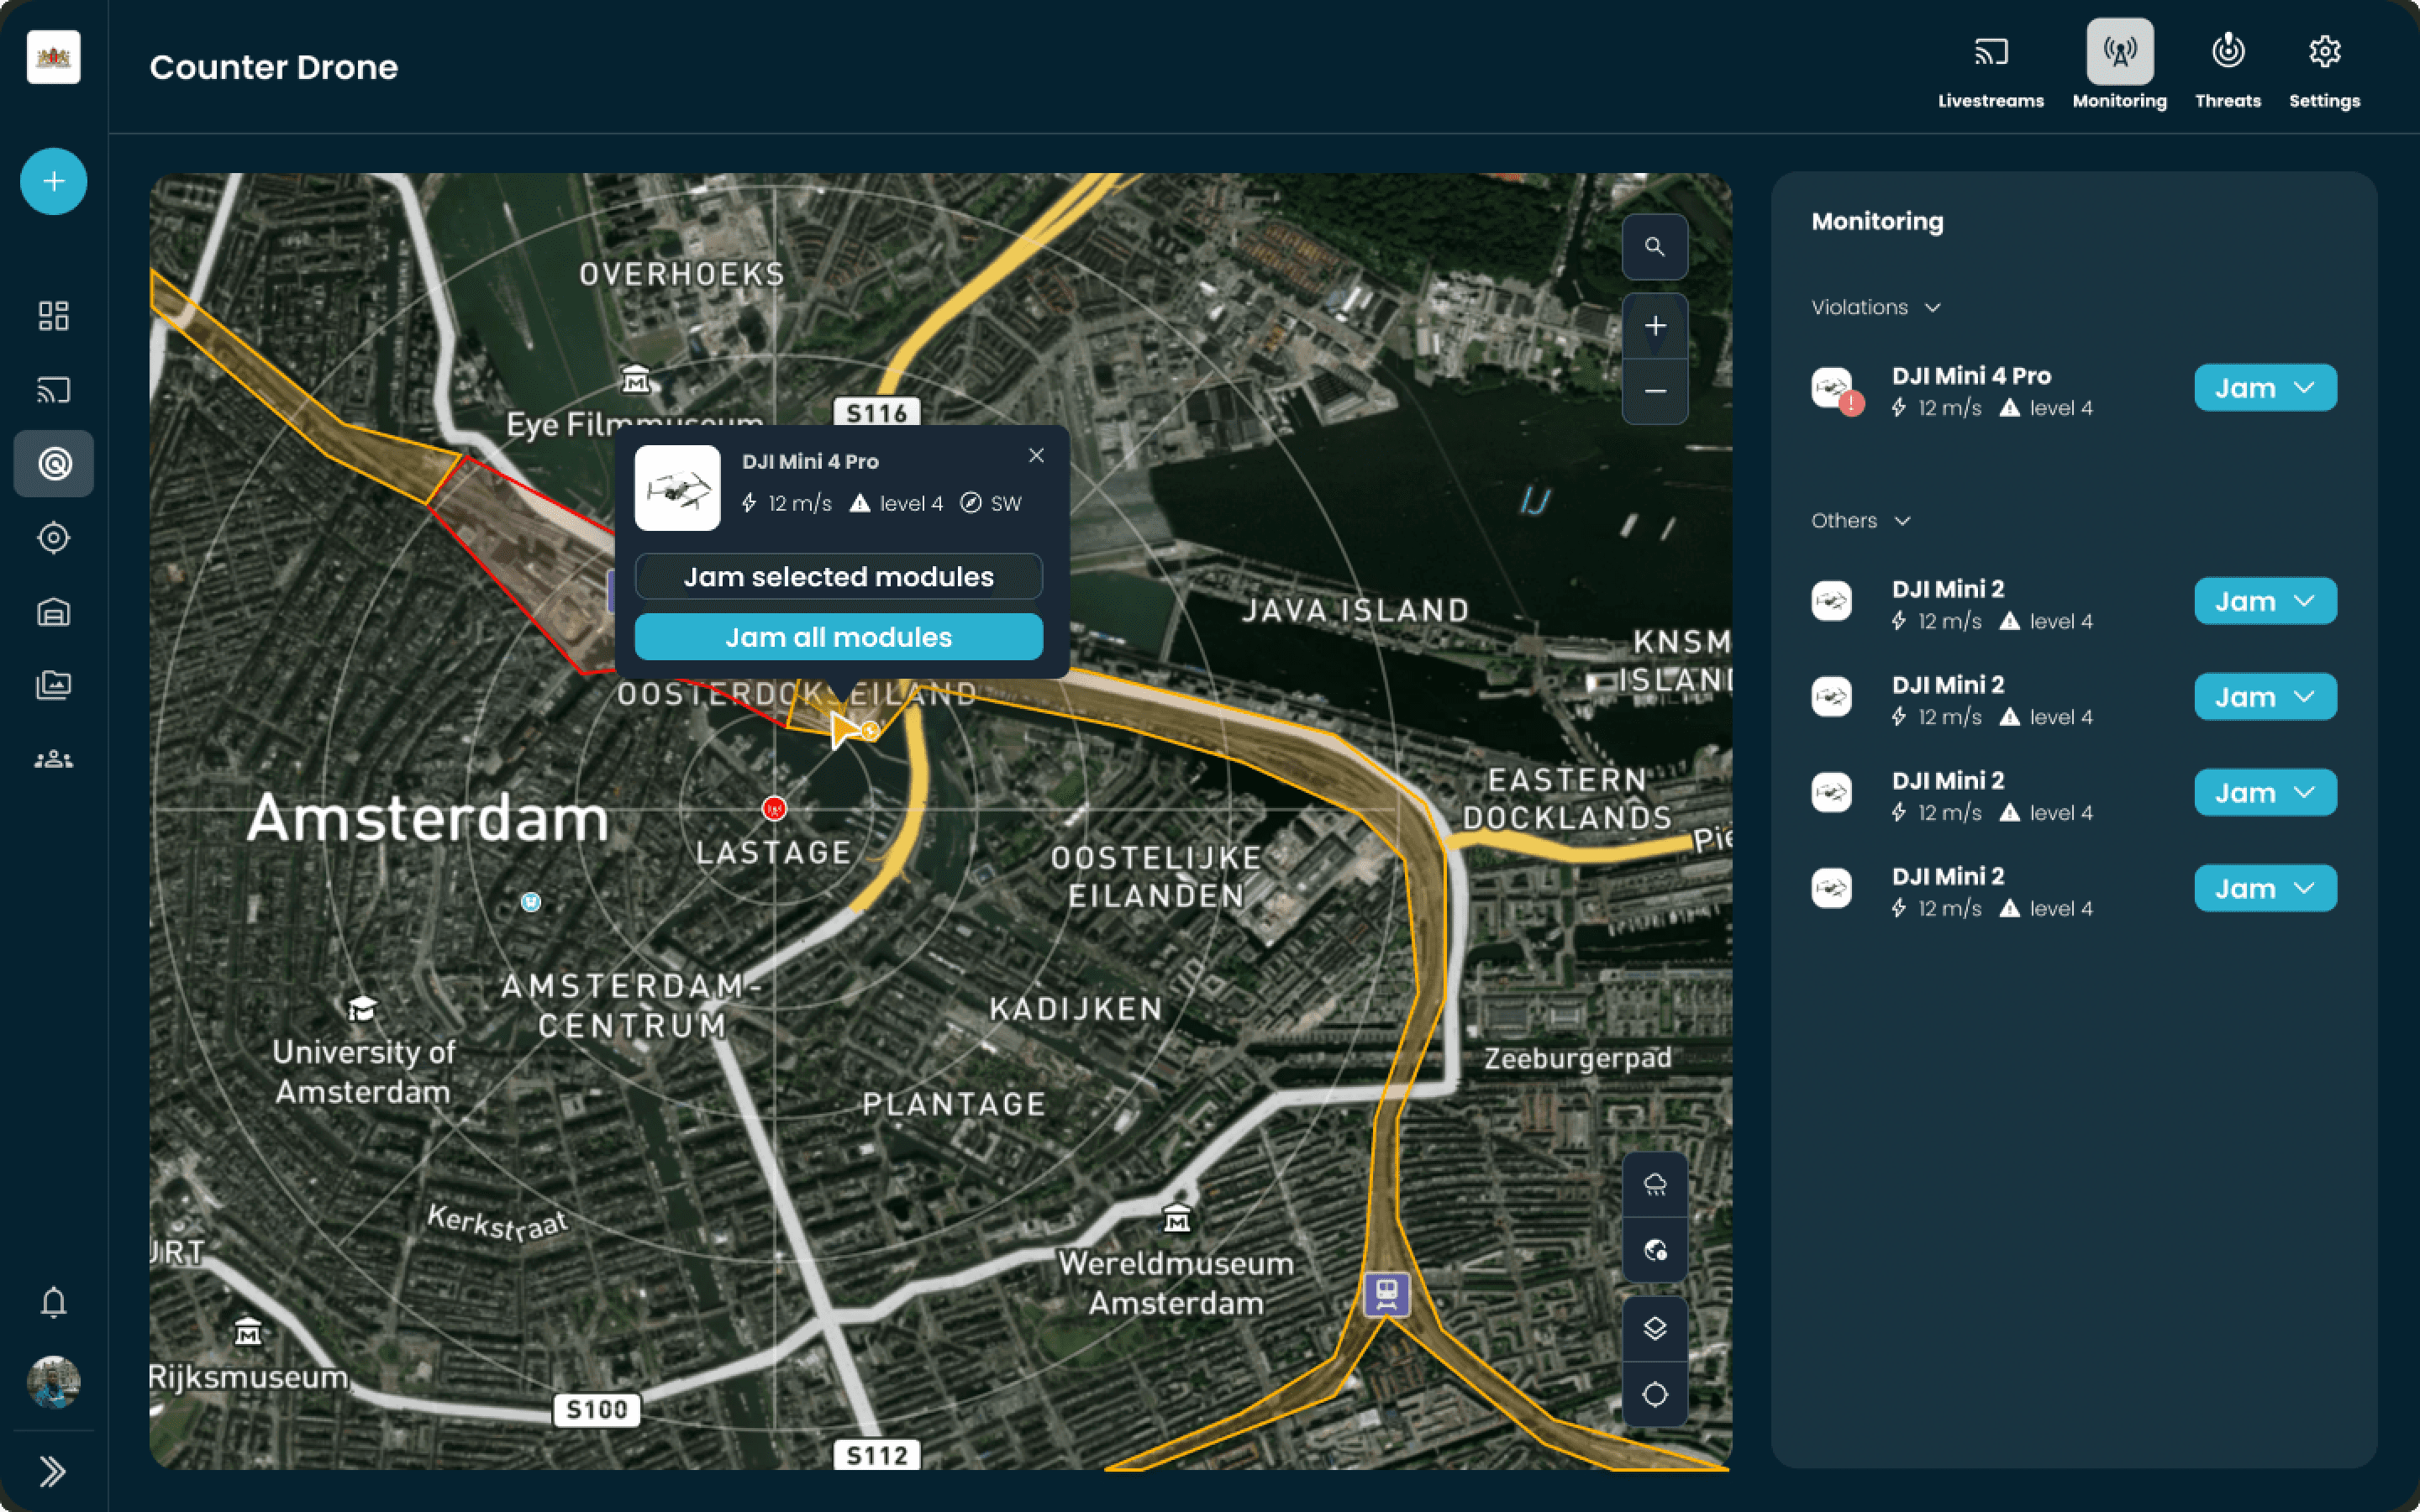Switch to the Monitoring tab
Screen dimensions: 2420x1512
pyautogui.click(x=2120, y=66)
